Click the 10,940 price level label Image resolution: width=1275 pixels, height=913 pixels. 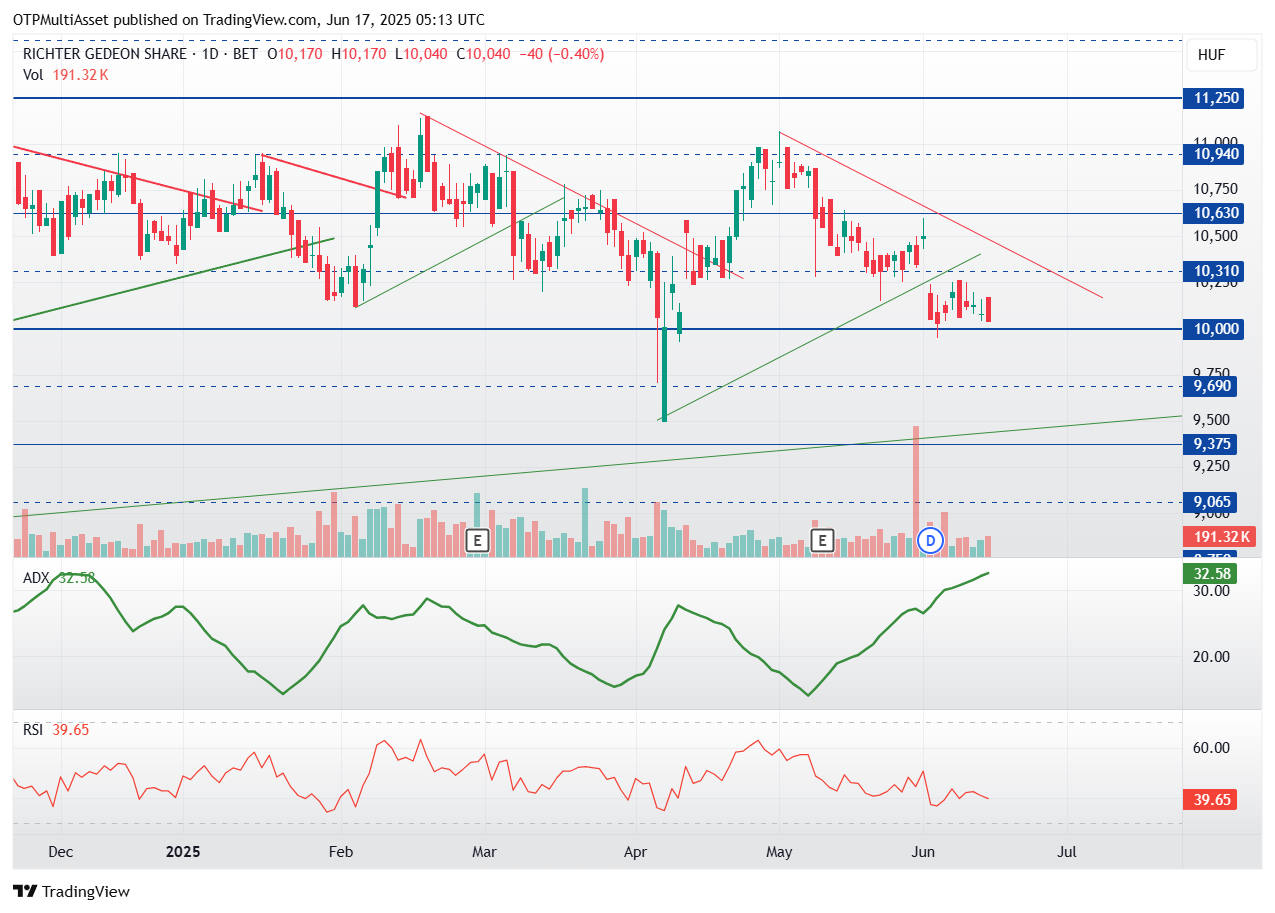pos(1213,154)
